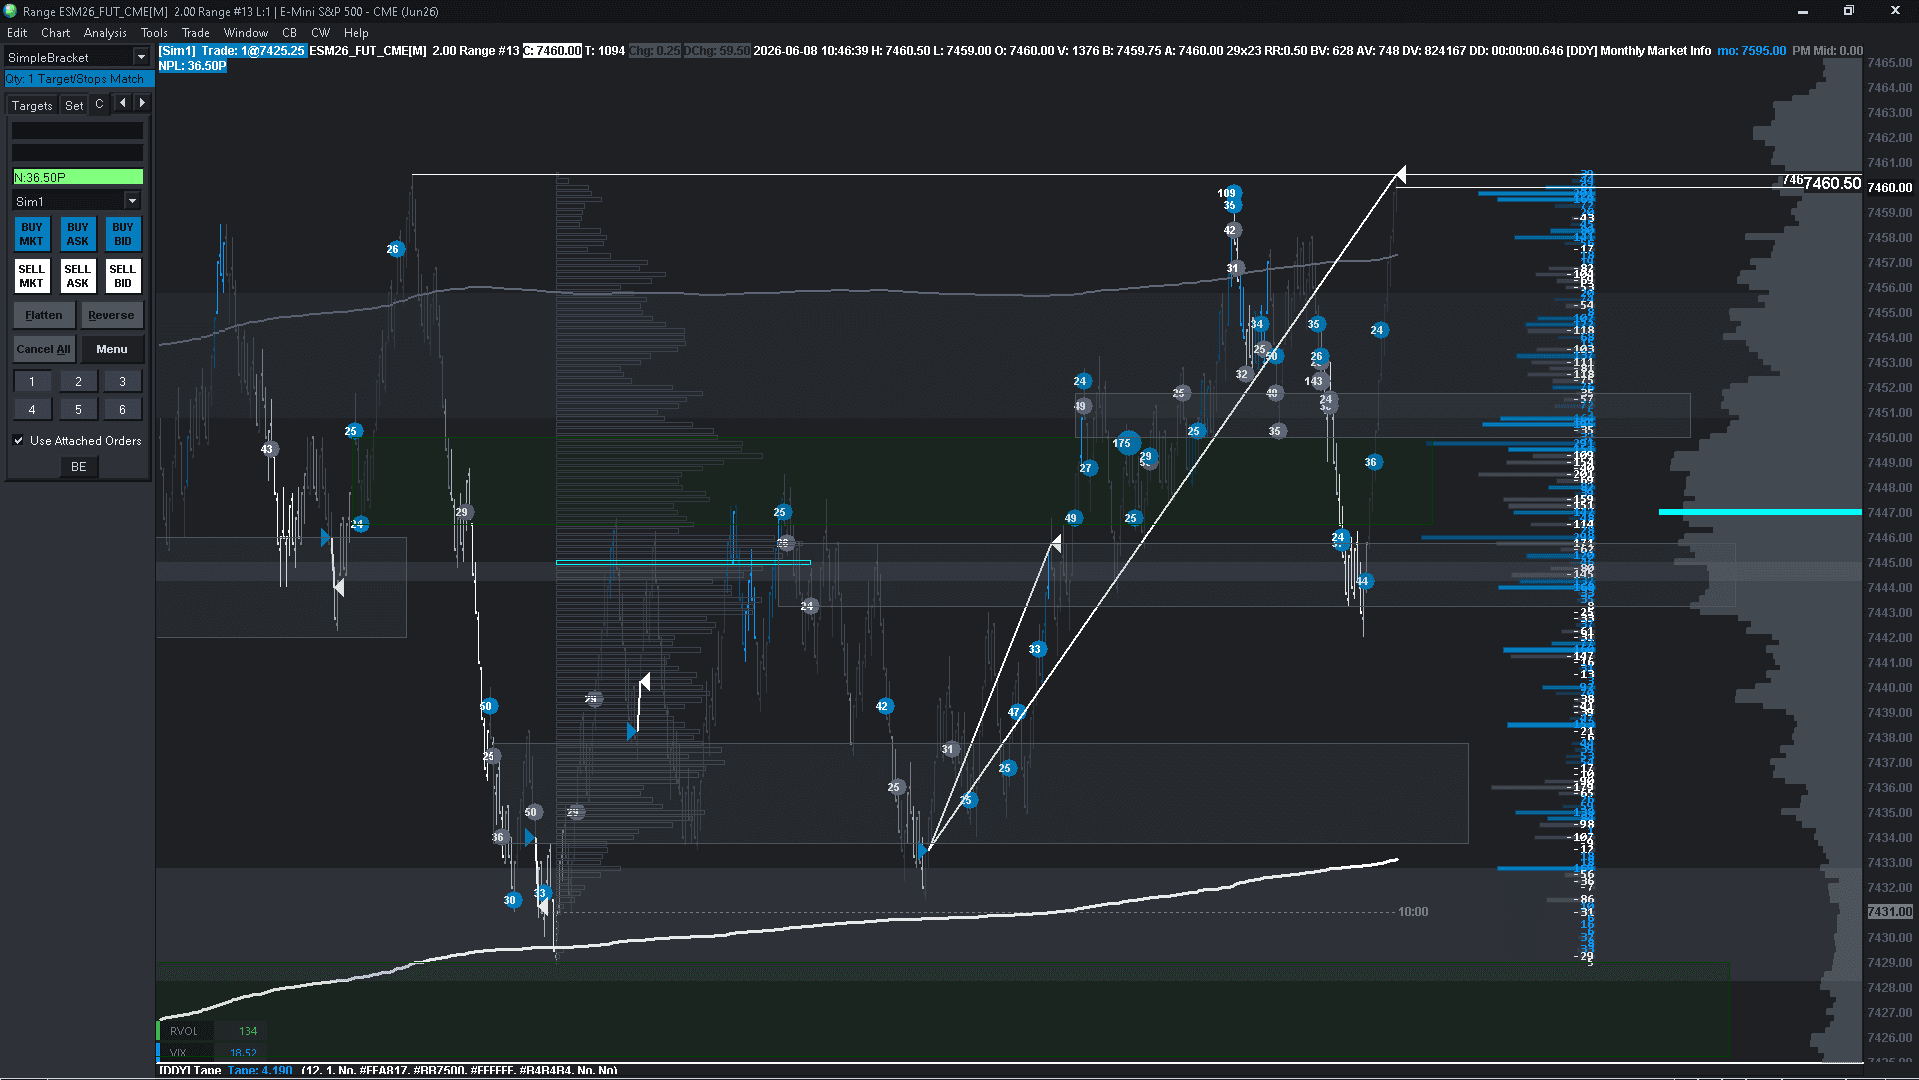Click the Tape: 4.190 status text

pos(260,1071)
